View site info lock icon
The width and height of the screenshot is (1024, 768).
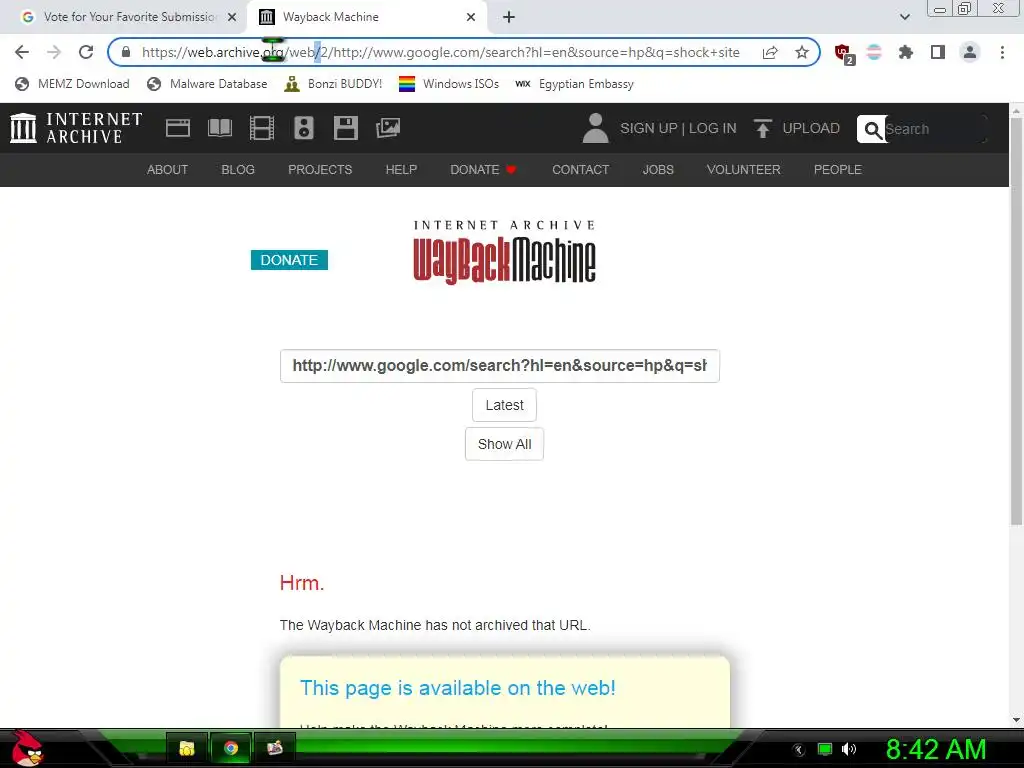[x=126, y=52]
